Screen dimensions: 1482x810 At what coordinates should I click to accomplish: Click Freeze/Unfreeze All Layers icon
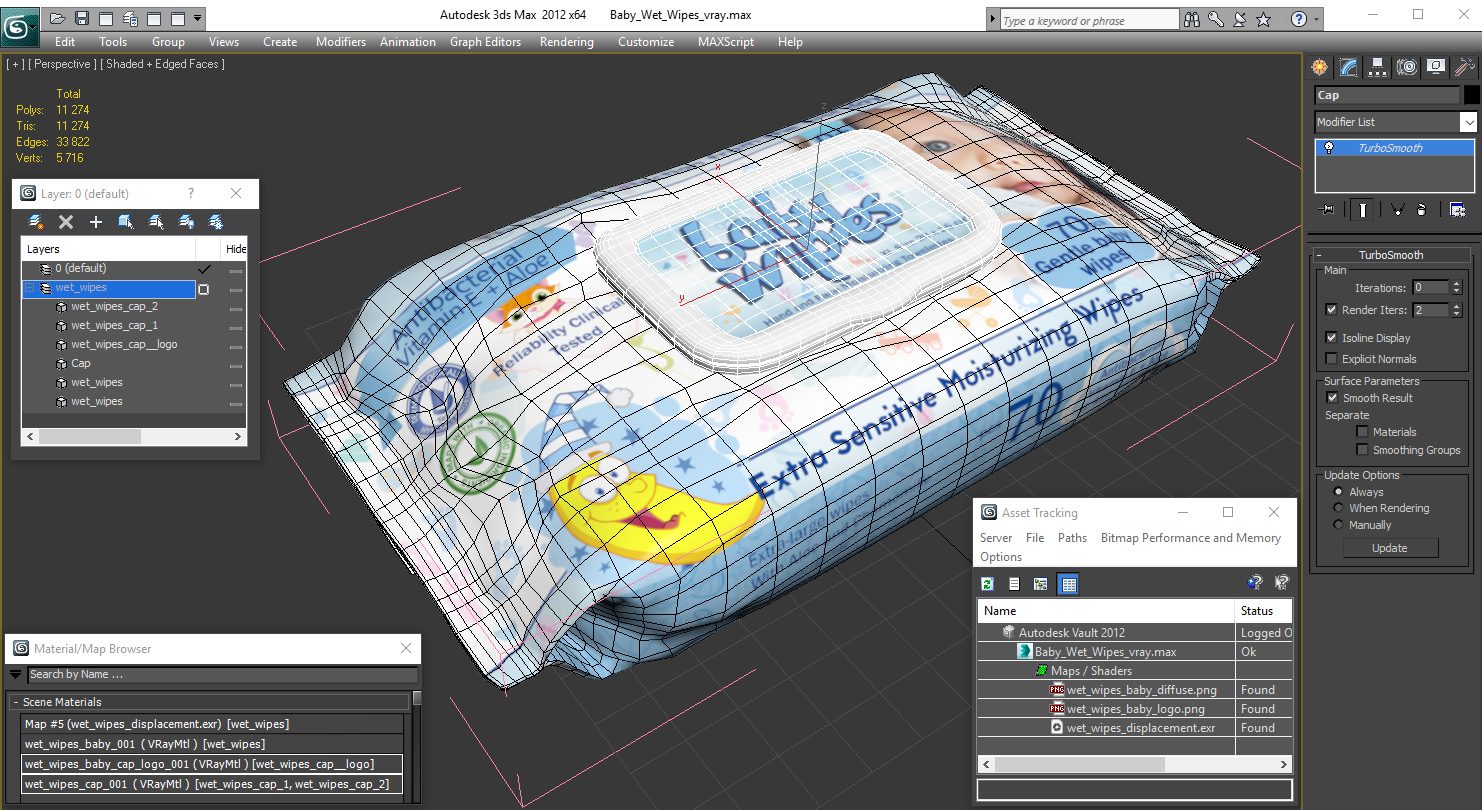(x=216, y=222)
